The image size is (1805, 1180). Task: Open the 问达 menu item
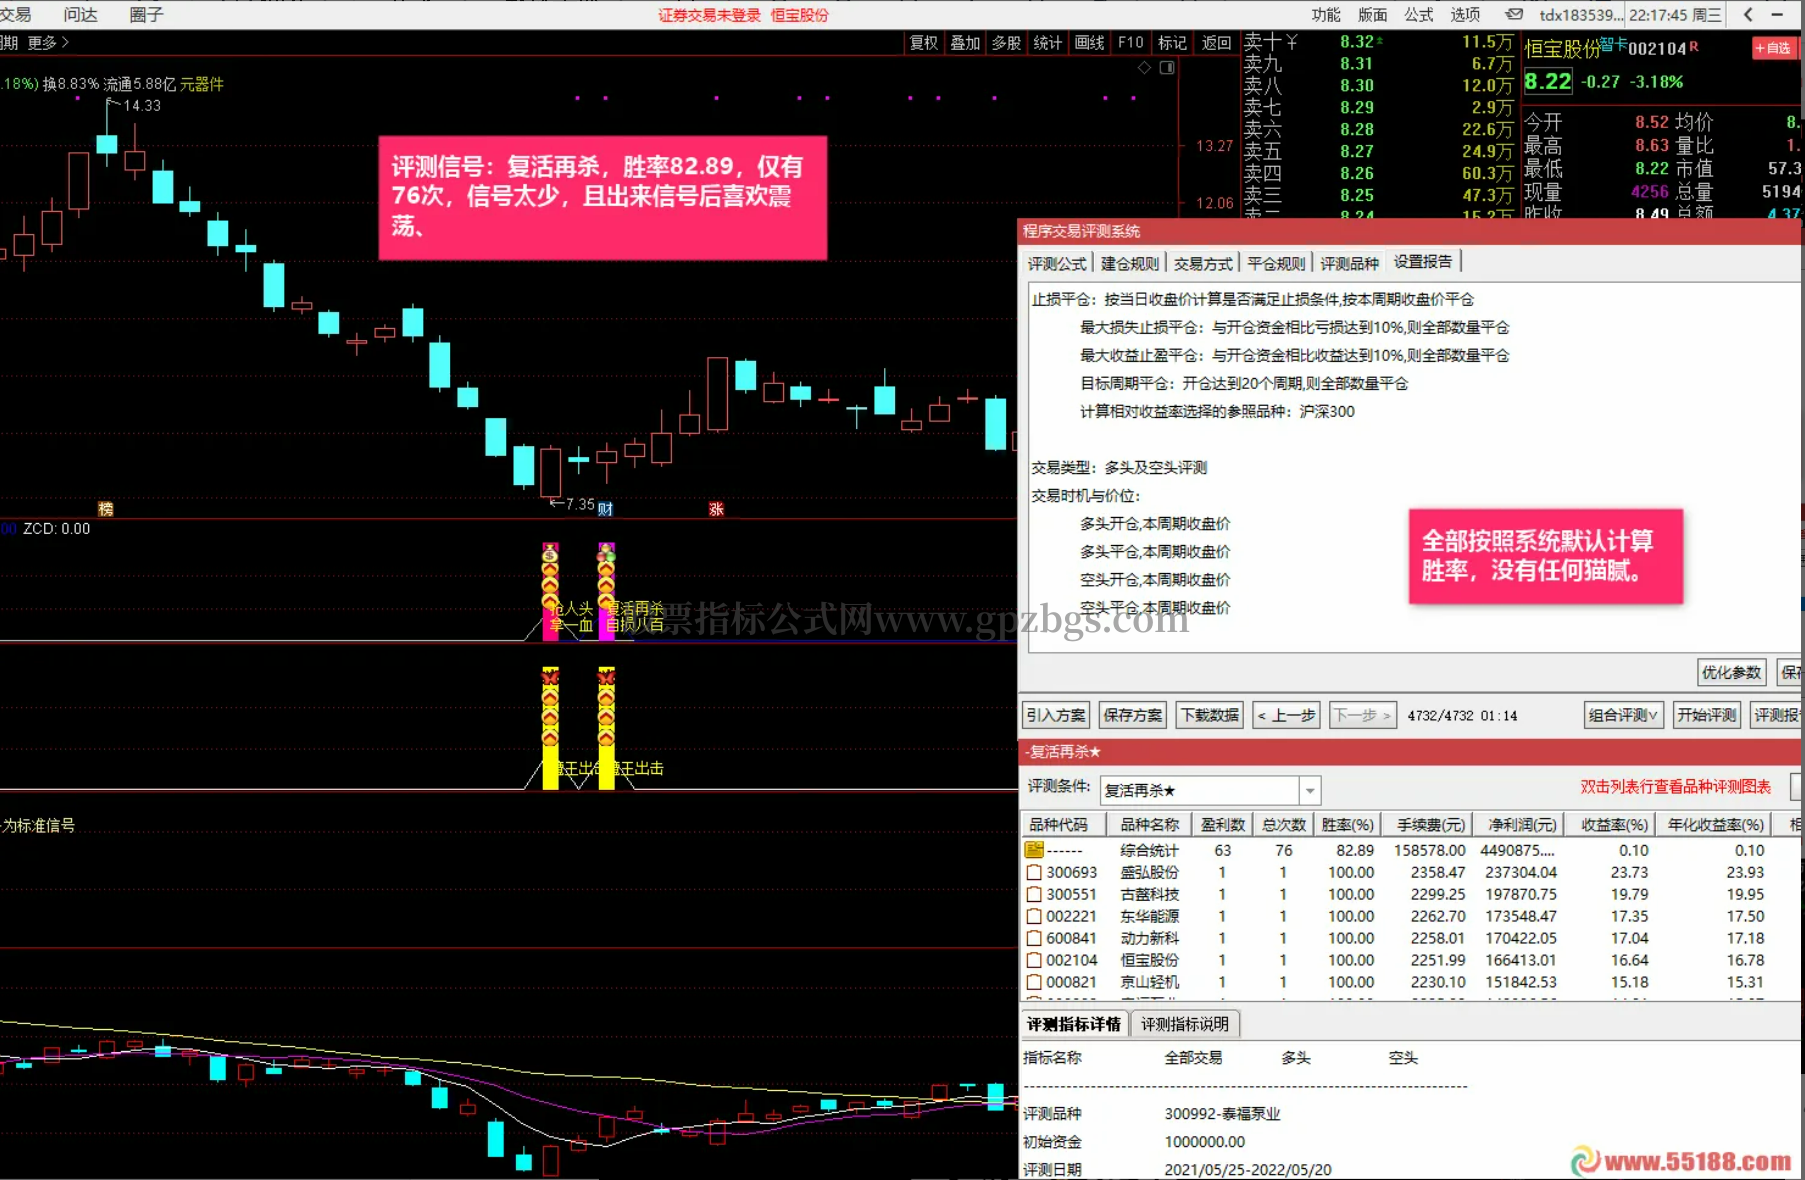[x=80, y=14]
